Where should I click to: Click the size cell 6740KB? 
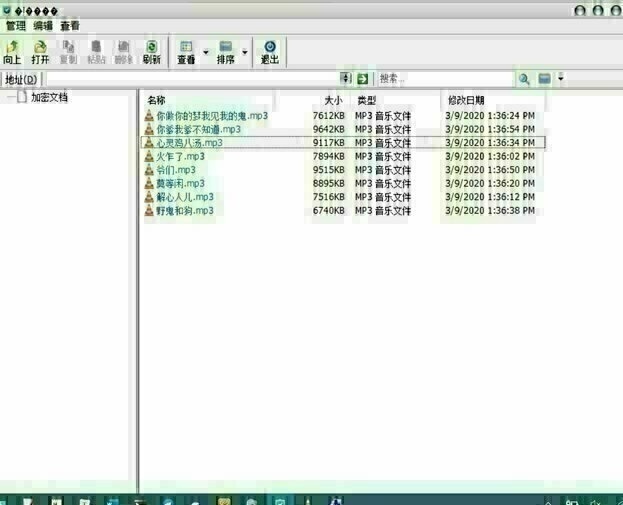click(329, 210)
